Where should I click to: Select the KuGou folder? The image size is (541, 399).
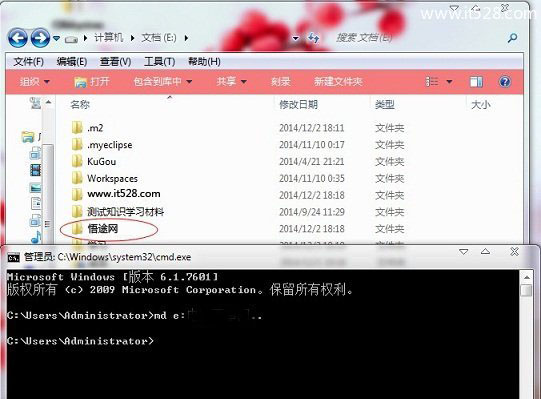coord(101,162)
